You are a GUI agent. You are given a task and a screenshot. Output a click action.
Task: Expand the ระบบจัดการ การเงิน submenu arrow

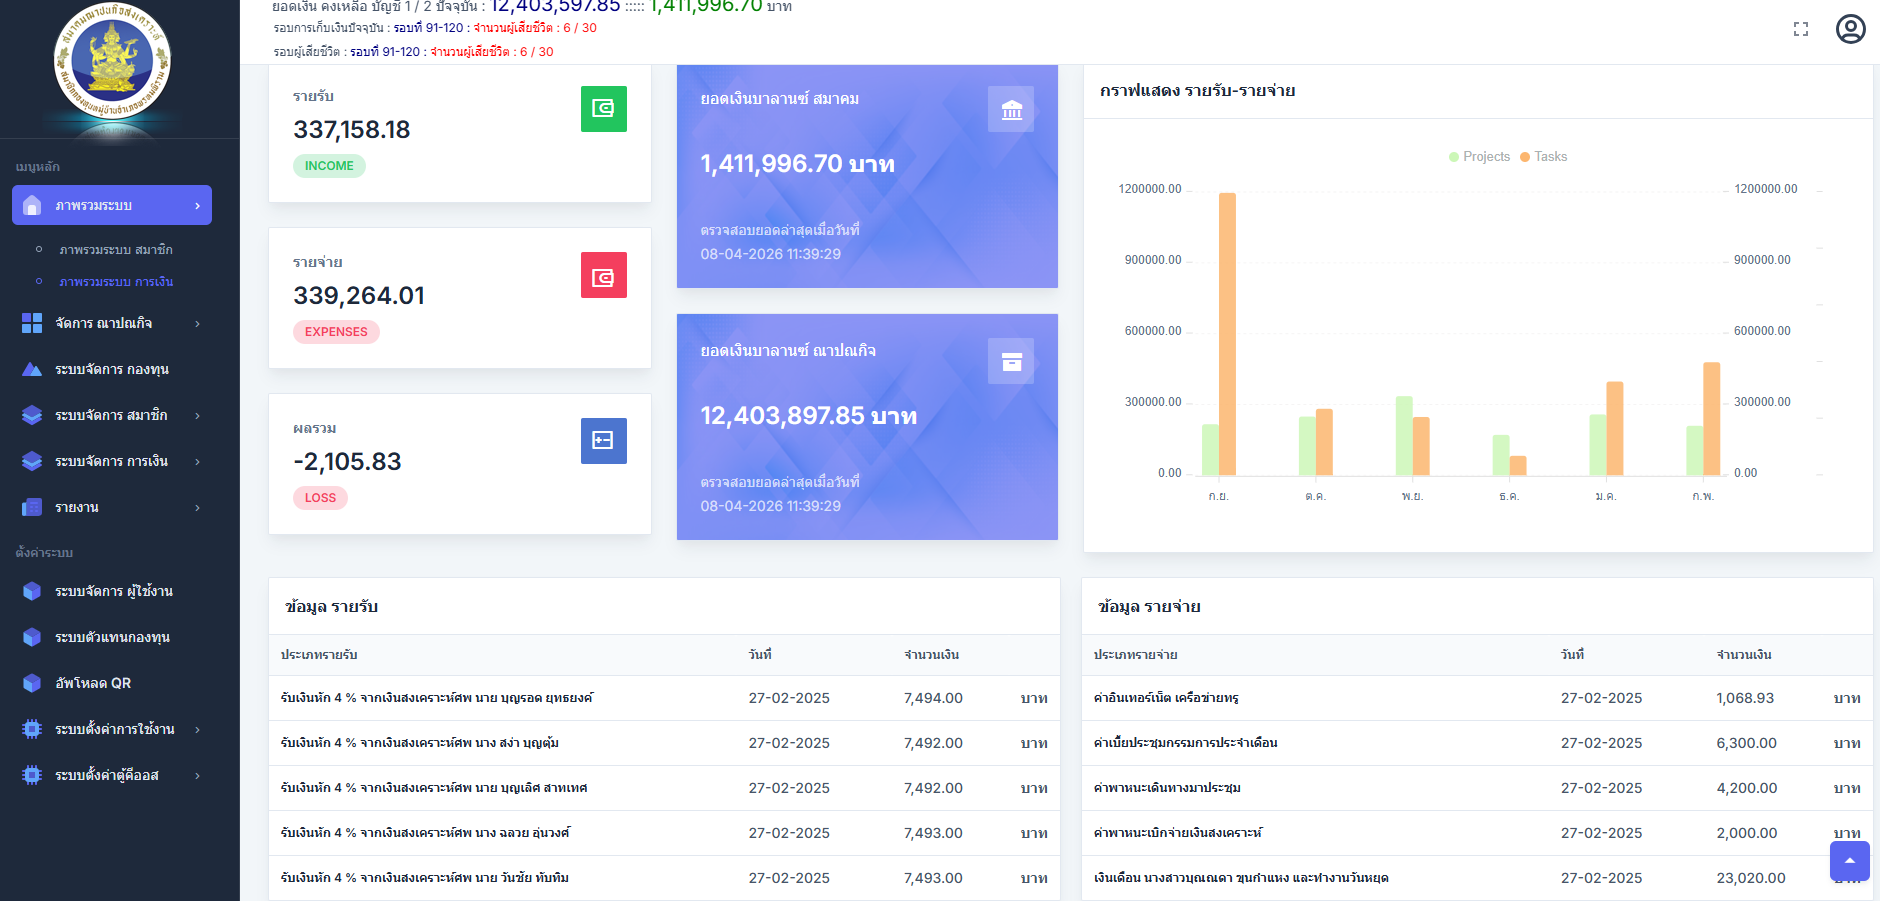[x=197, y=461]
